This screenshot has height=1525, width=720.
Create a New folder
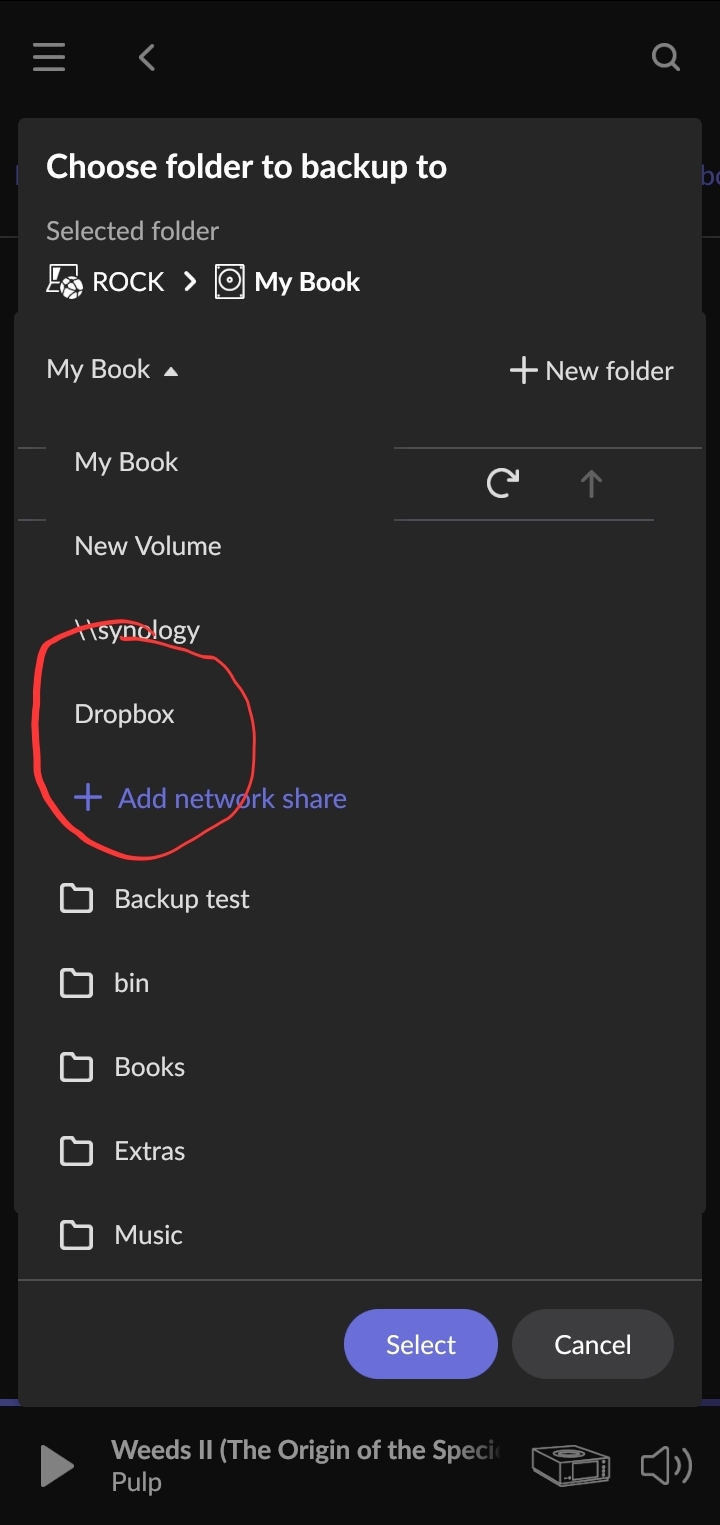pyautogui.click(x=591, y=371)
